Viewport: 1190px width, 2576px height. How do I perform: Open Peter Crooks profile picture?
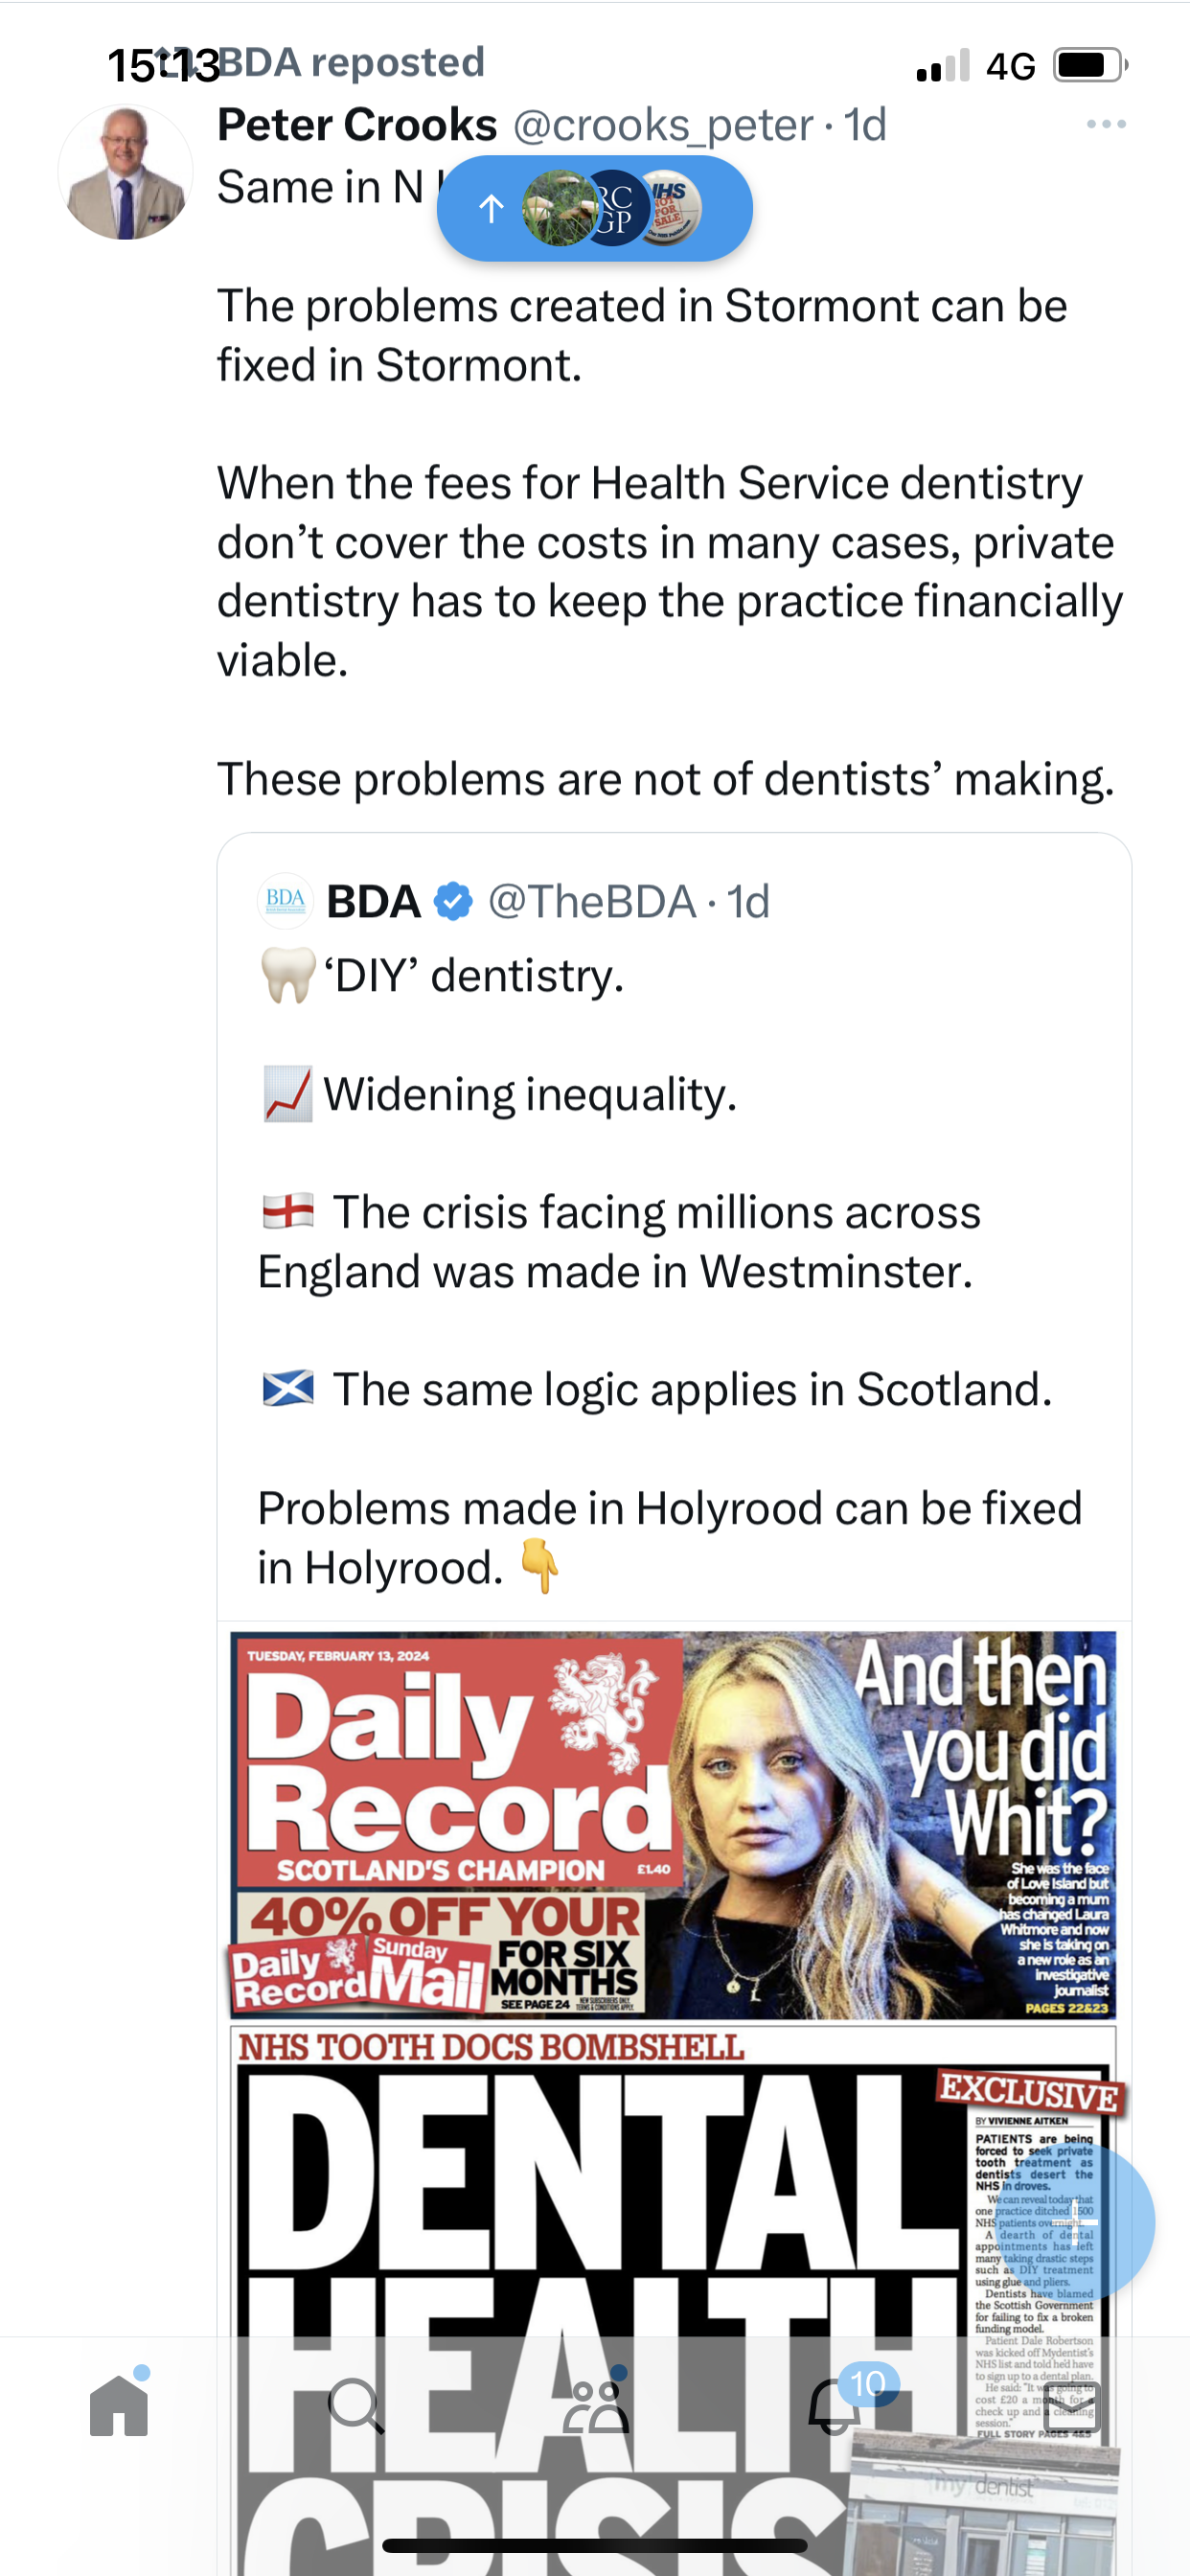pos(125,173)
